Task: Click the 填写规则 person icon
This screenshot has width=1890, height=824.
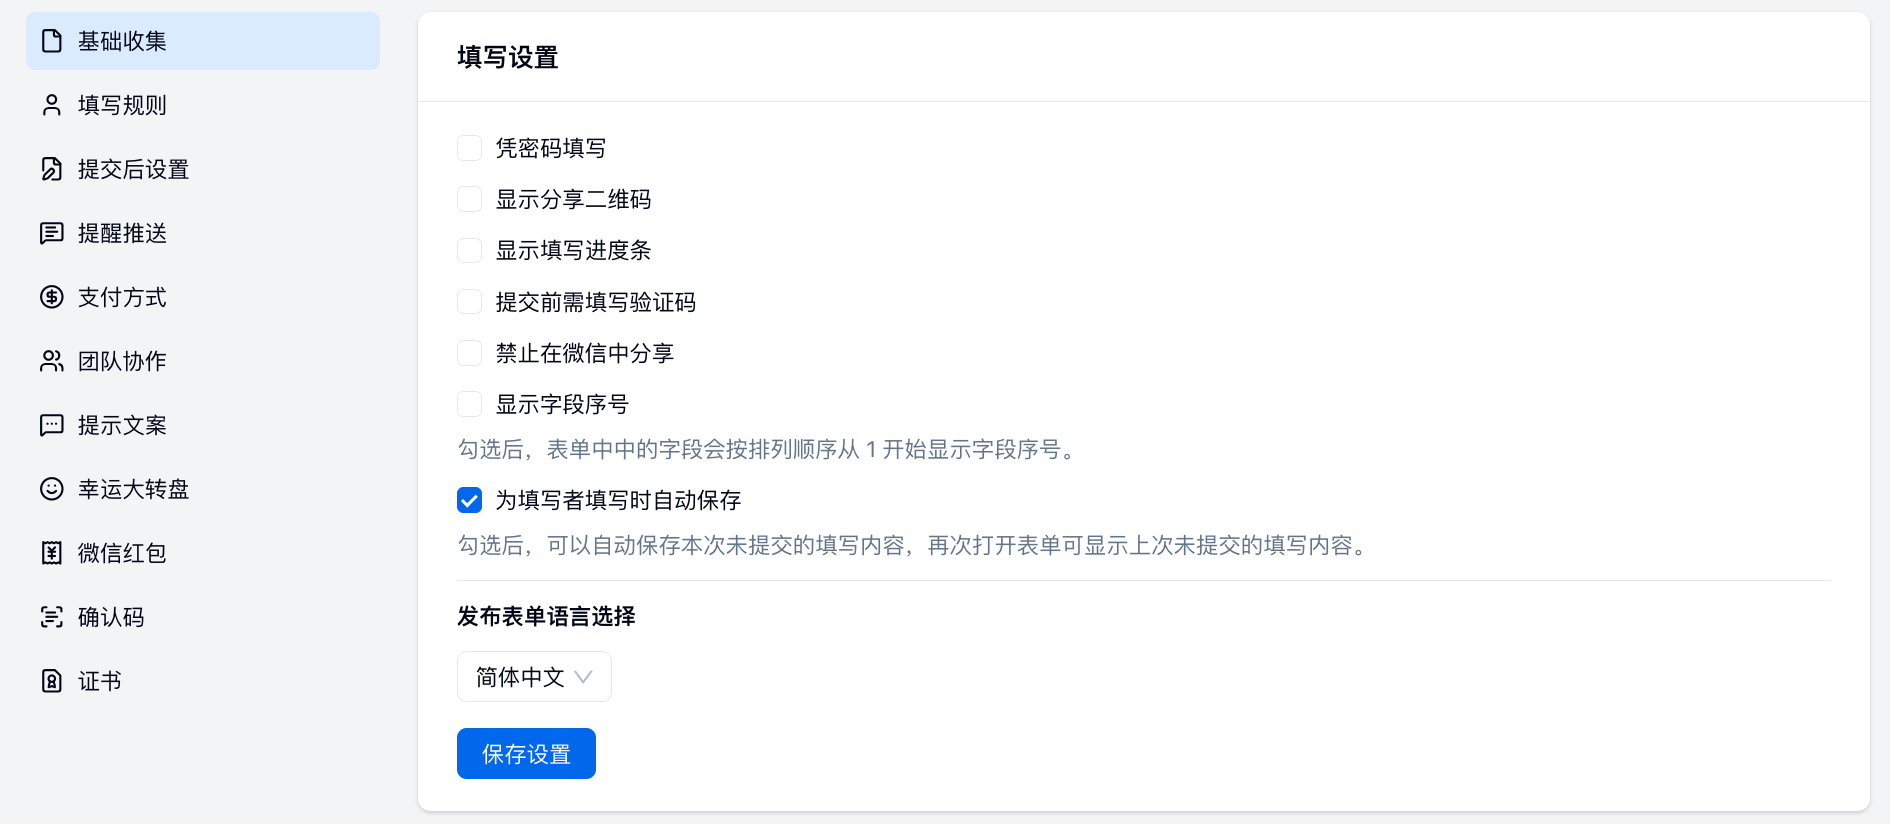Action: pos(52,105)
